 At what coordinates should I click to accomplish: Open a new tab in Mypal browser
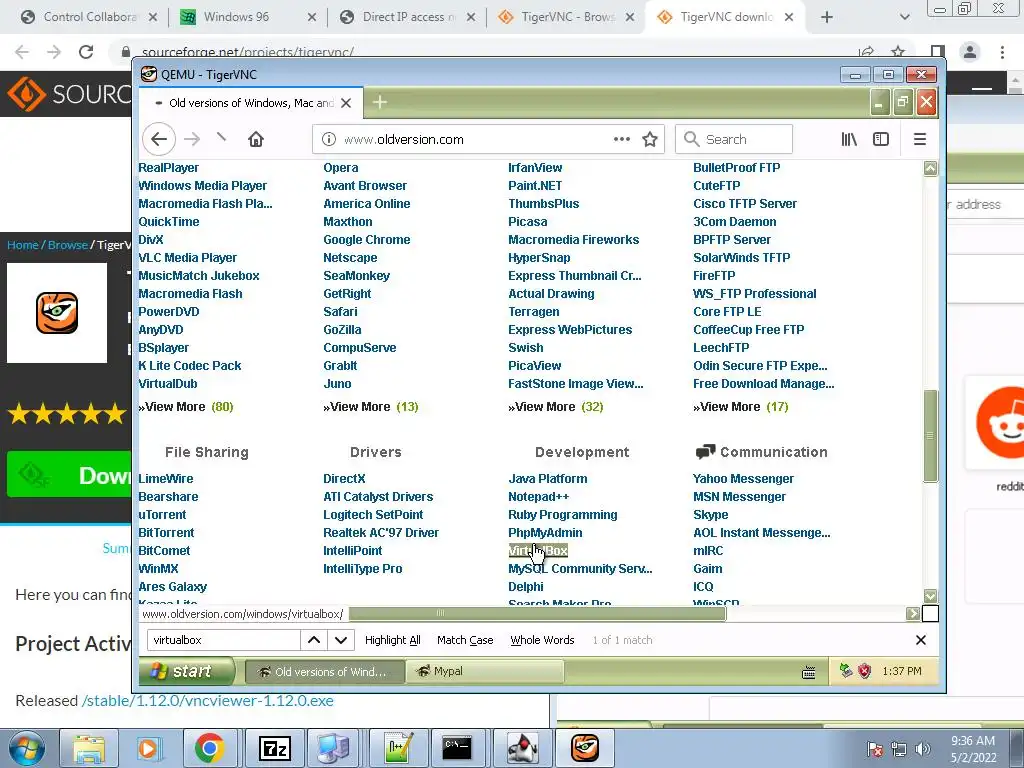[x=379, y=103]
